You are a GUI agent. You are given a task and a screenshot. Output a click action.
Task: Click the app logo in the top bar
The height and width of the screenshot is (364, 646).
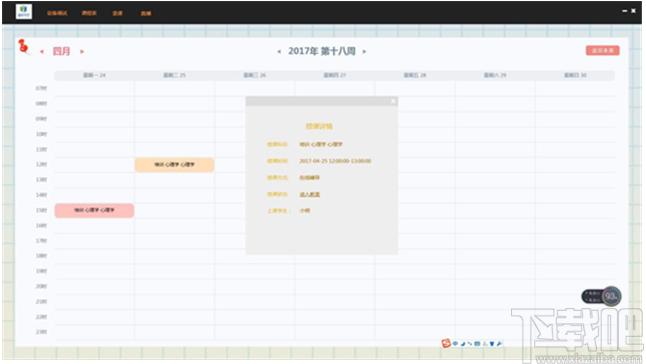tap(24, 12)
